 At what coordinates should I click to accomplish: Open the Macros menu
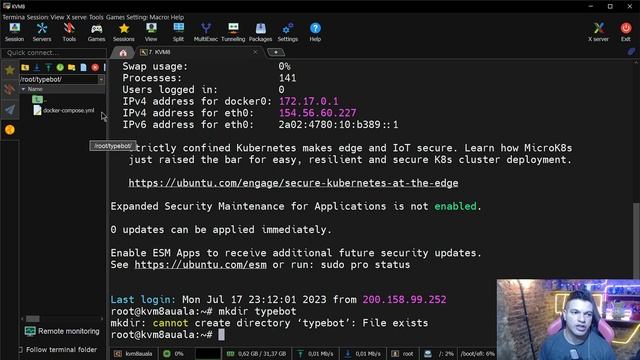click(159, 17)
